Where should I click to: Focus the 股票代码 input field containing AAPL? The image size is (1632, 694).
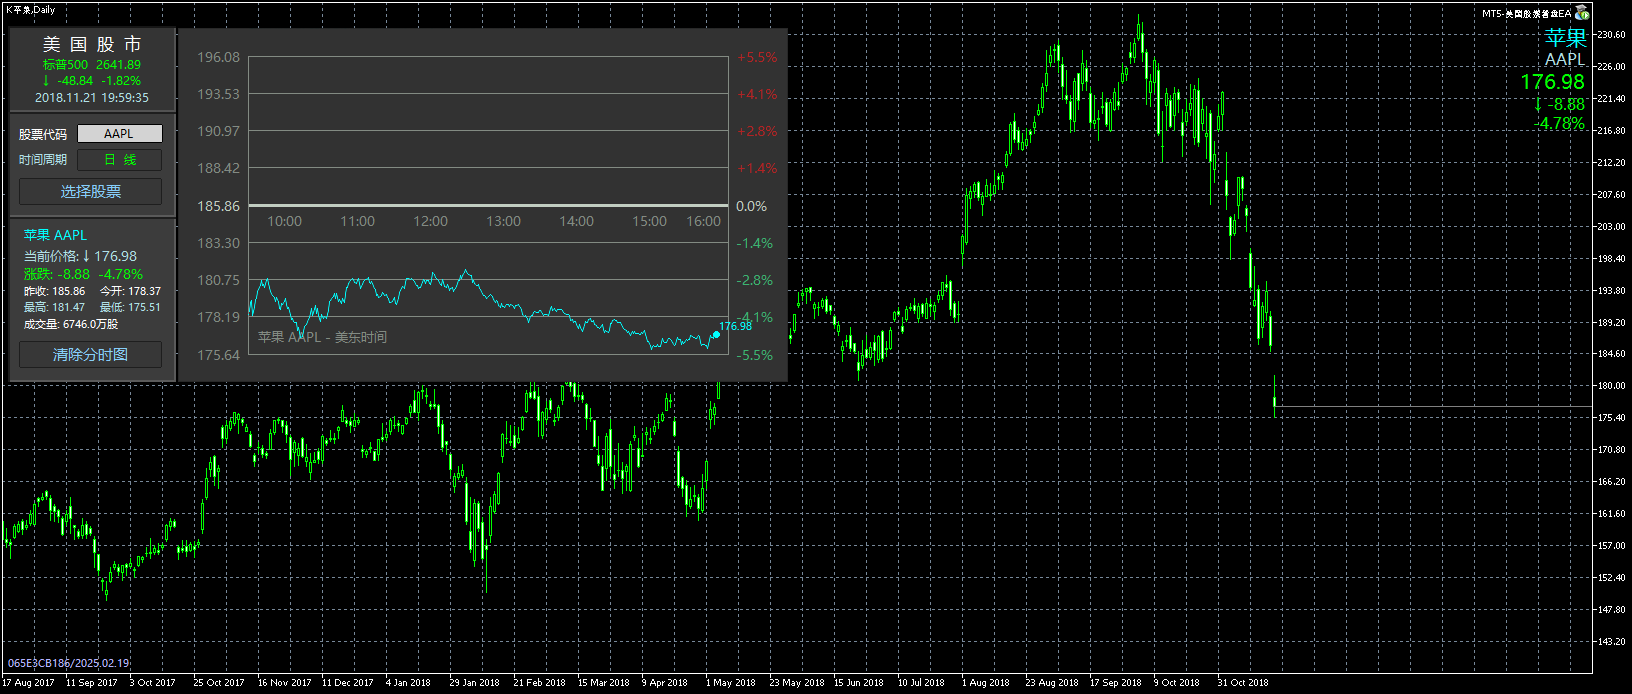click(119, 134)
